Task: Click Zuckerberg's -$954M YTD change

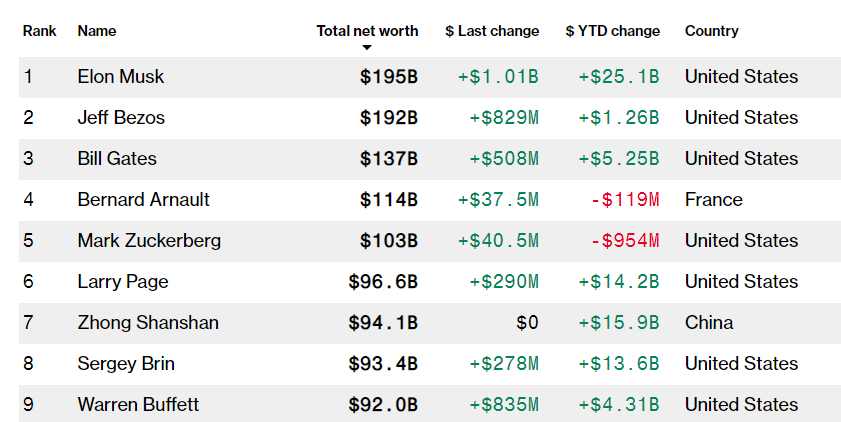Action: click(625, 241)
